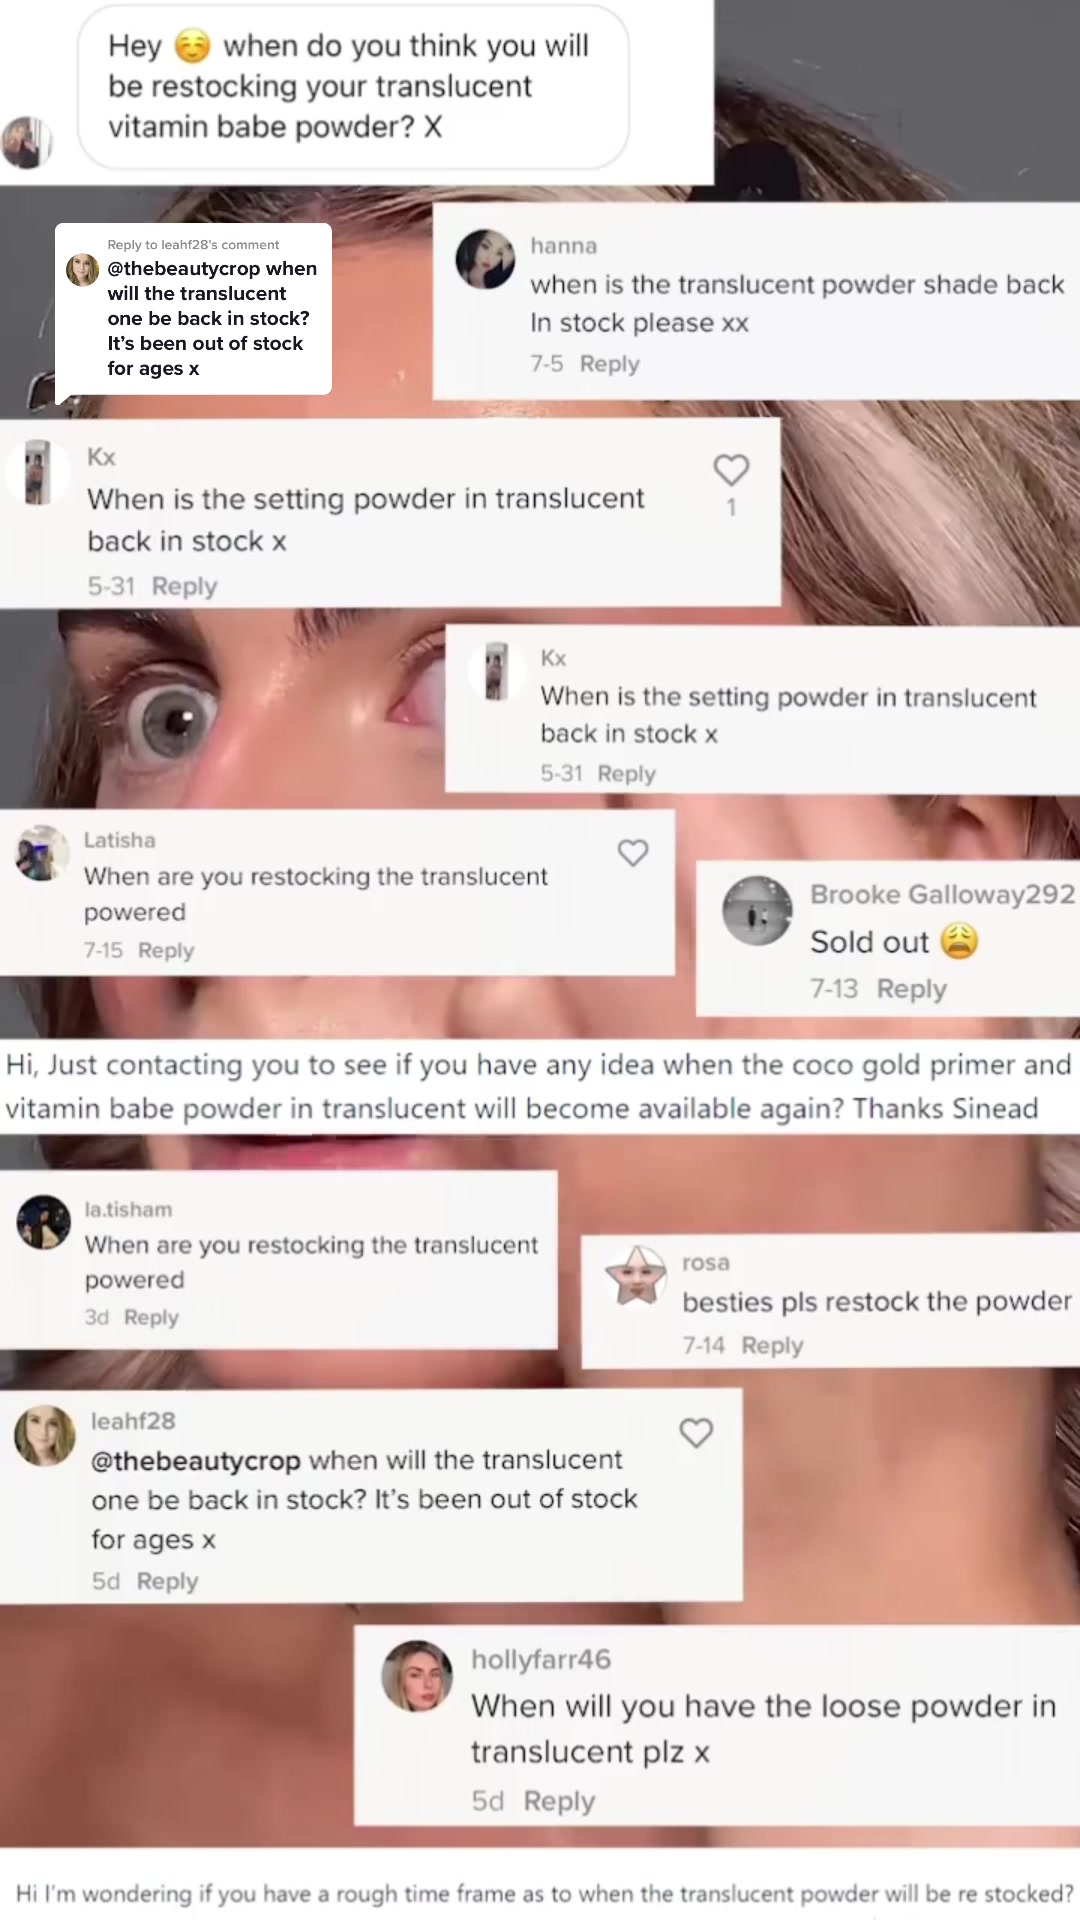The height and width of the screenshot is (1920, 1080).
Task: Reply to hanna's translucent powder comment
Action: (x=609, y=364)
